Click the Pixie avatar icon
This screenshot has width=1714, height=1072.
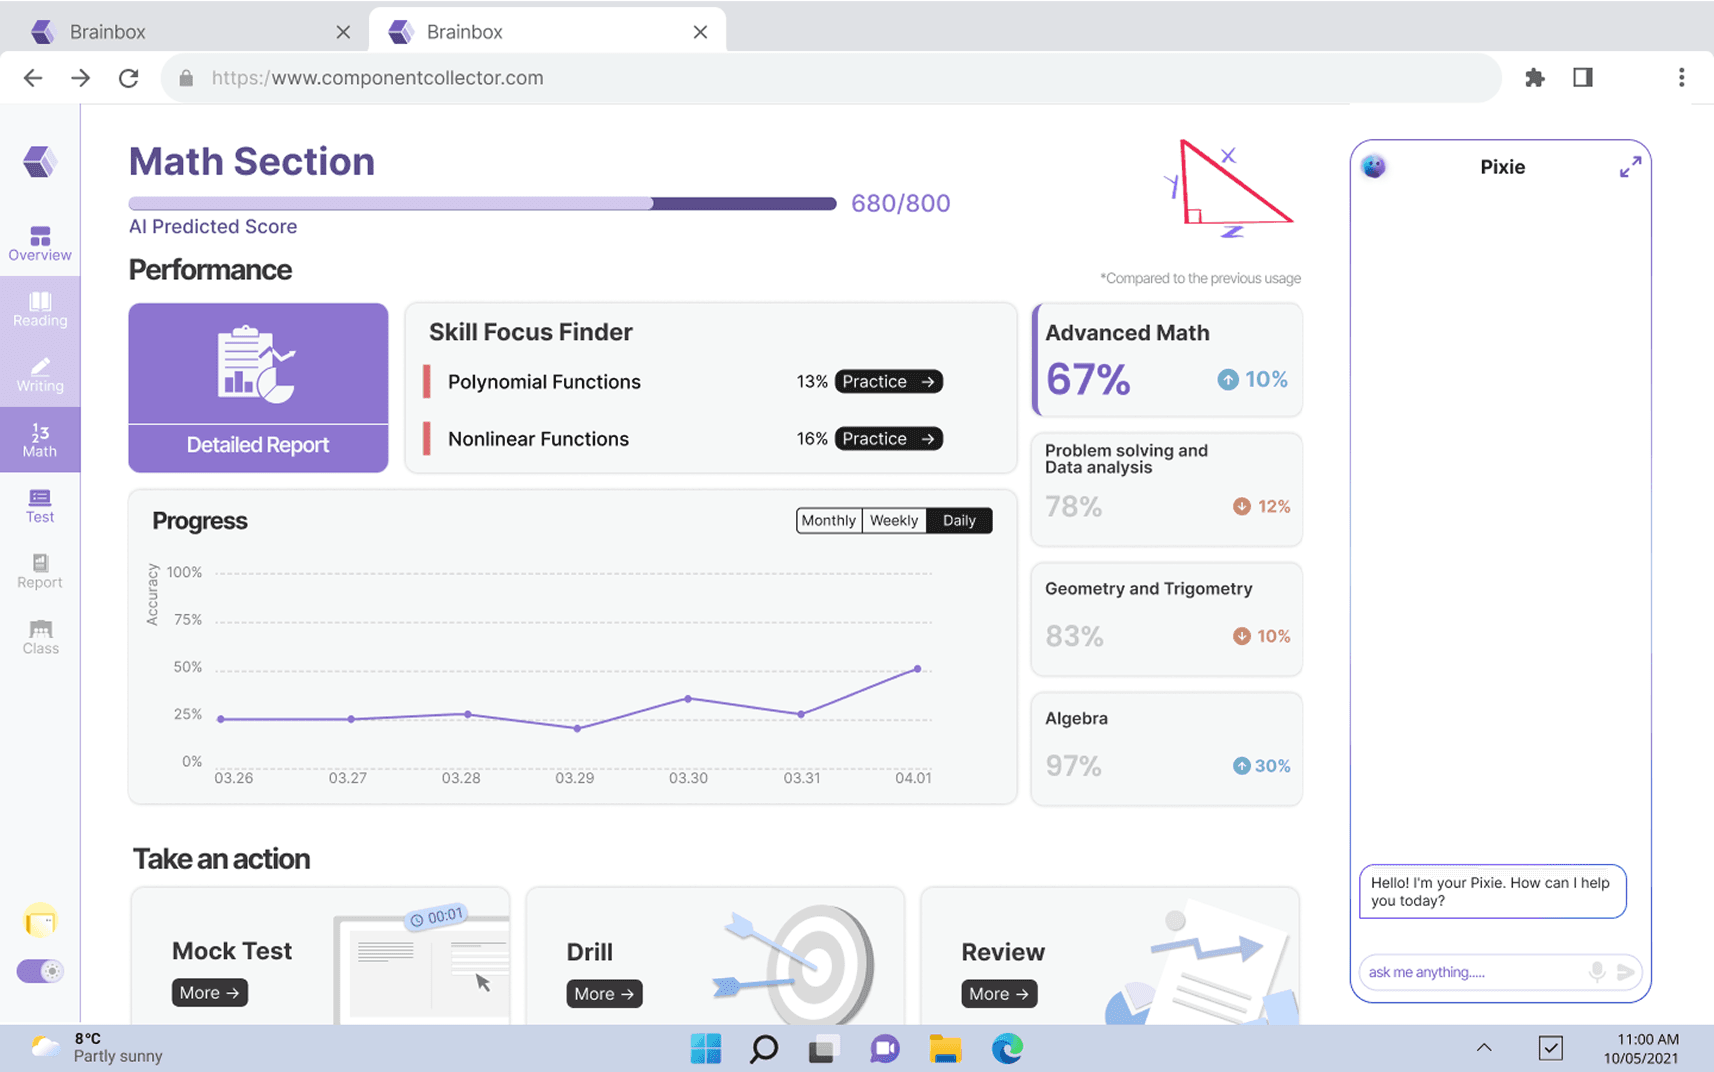(1374, 166)
